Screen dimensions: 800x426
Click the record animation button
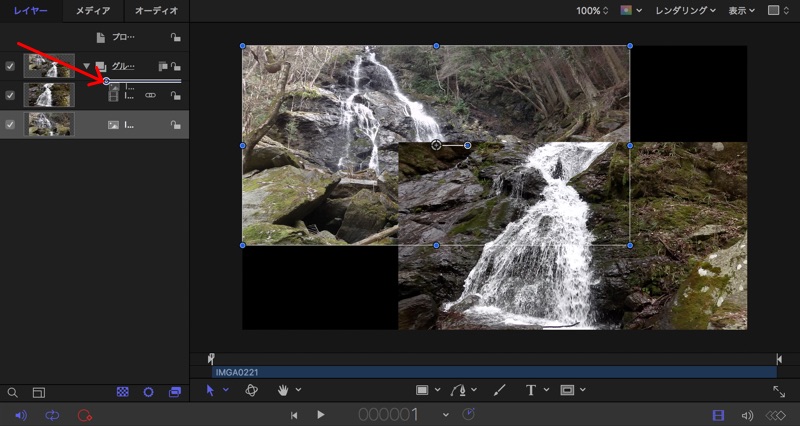pos(84,415)
